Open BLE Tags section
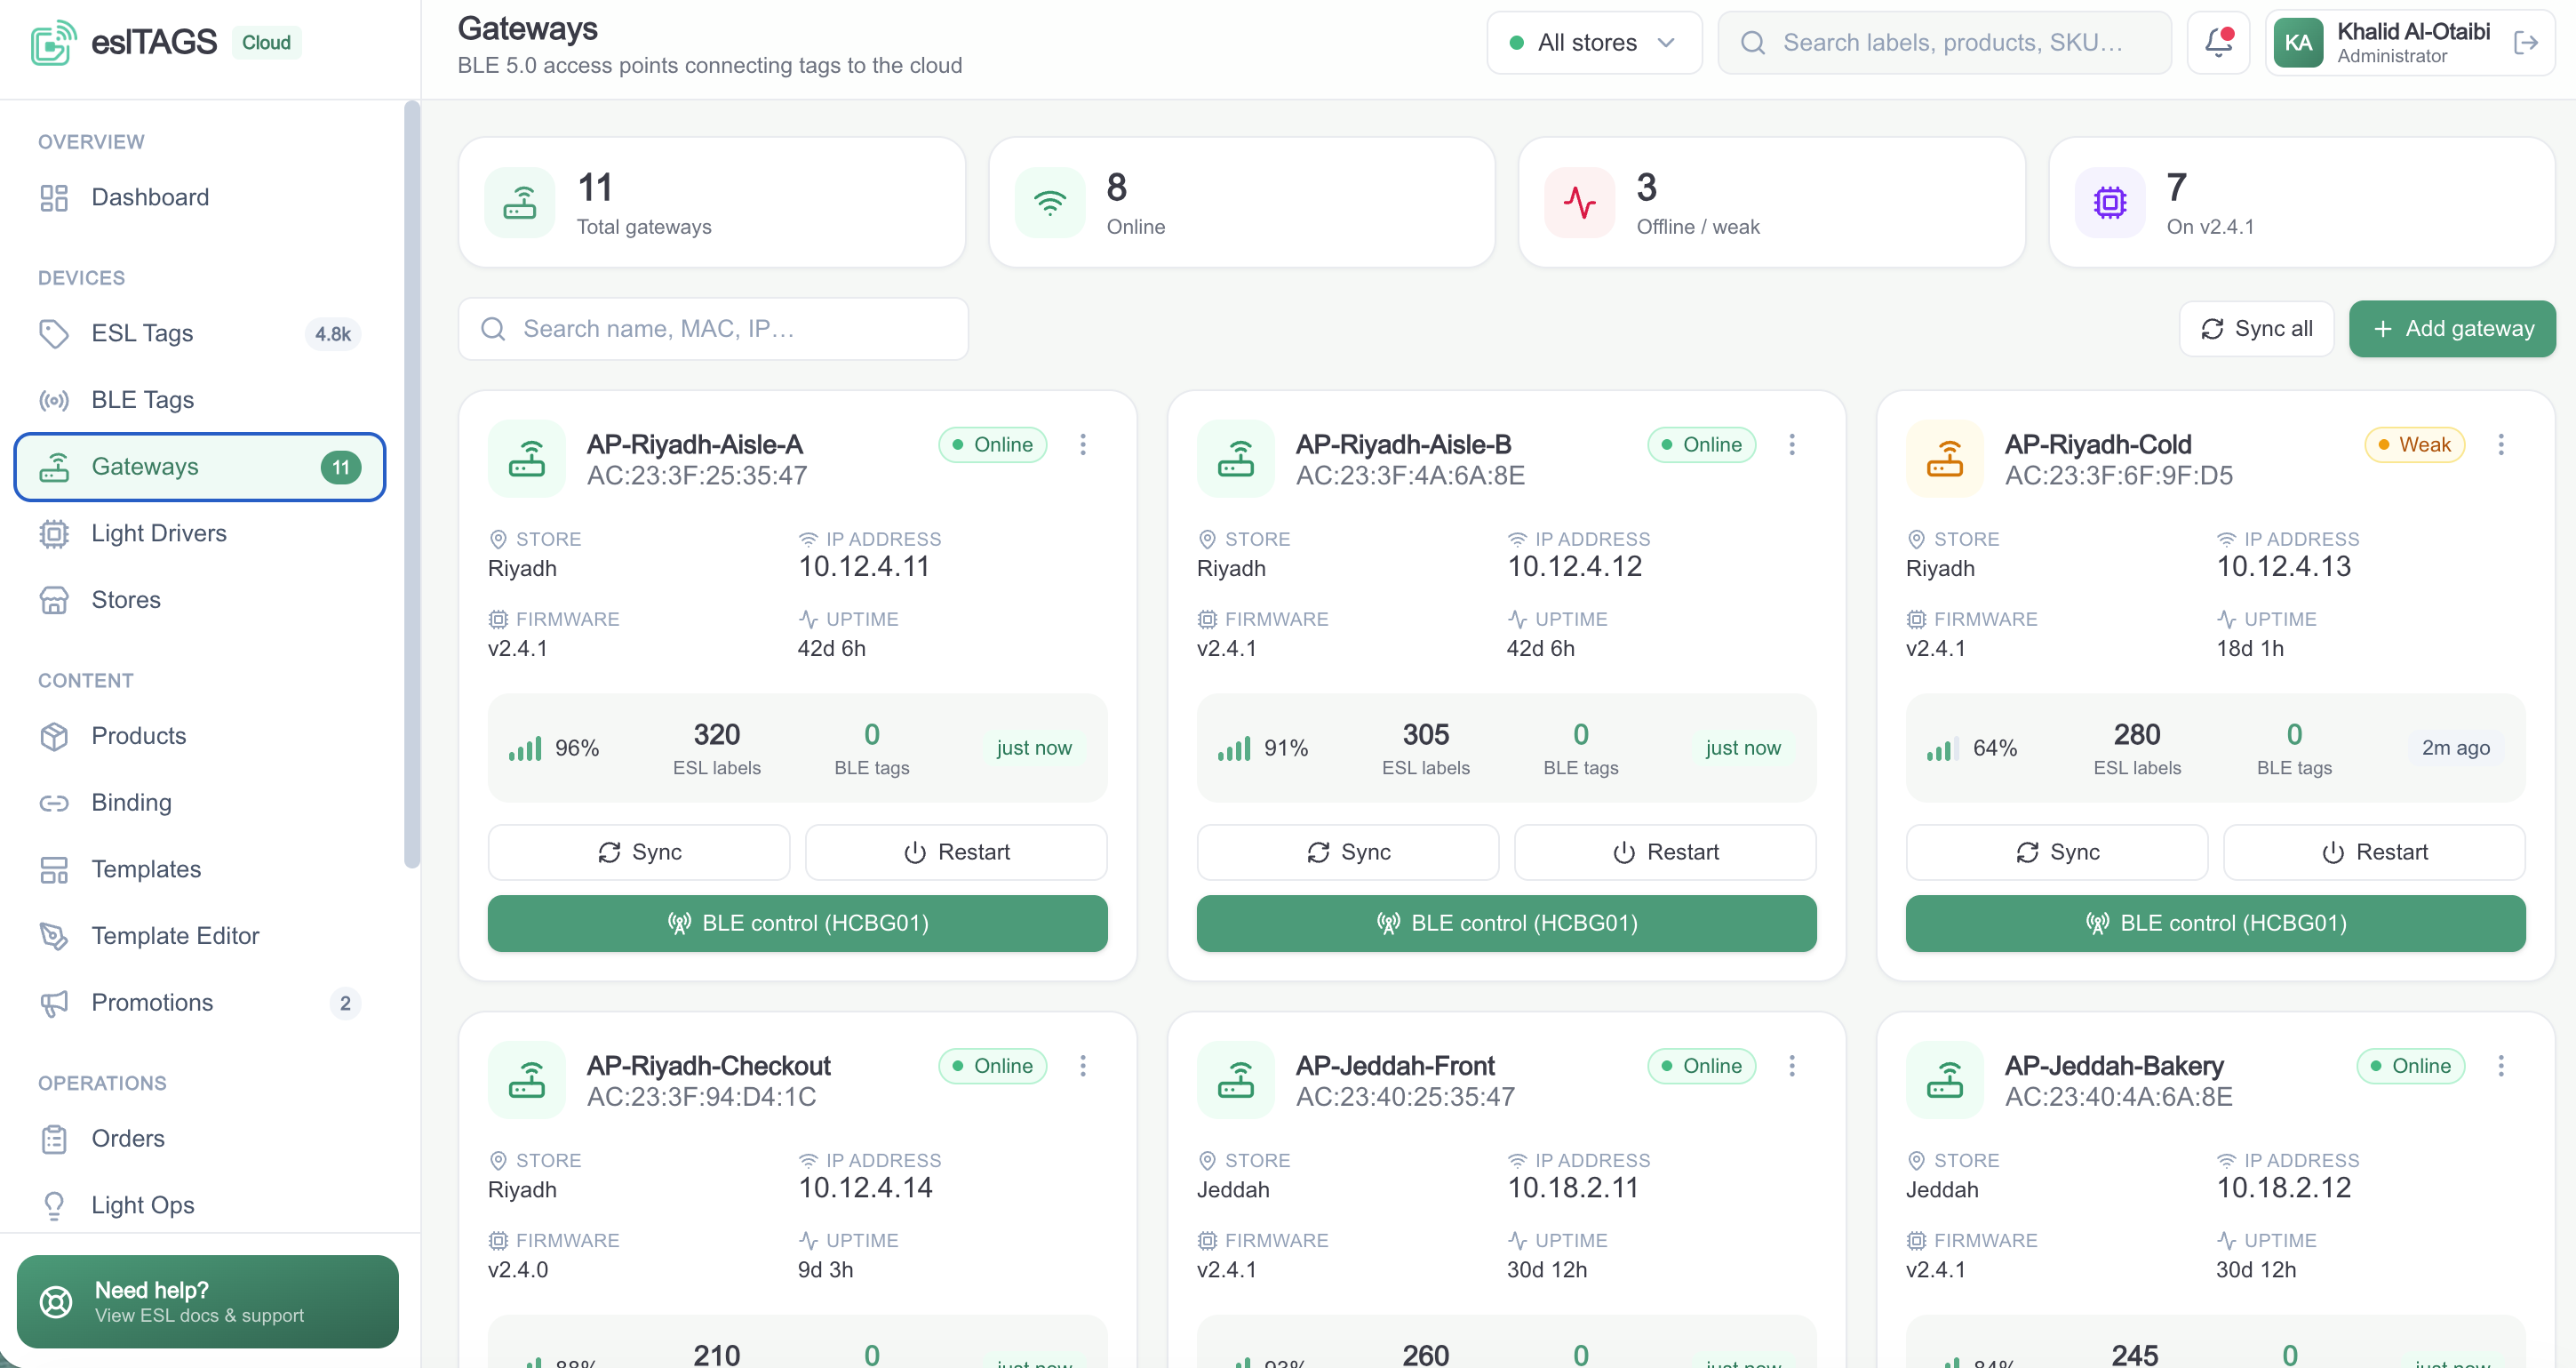The height and width of the screenshot is (1368, 2576). click(x=199, y=400)
